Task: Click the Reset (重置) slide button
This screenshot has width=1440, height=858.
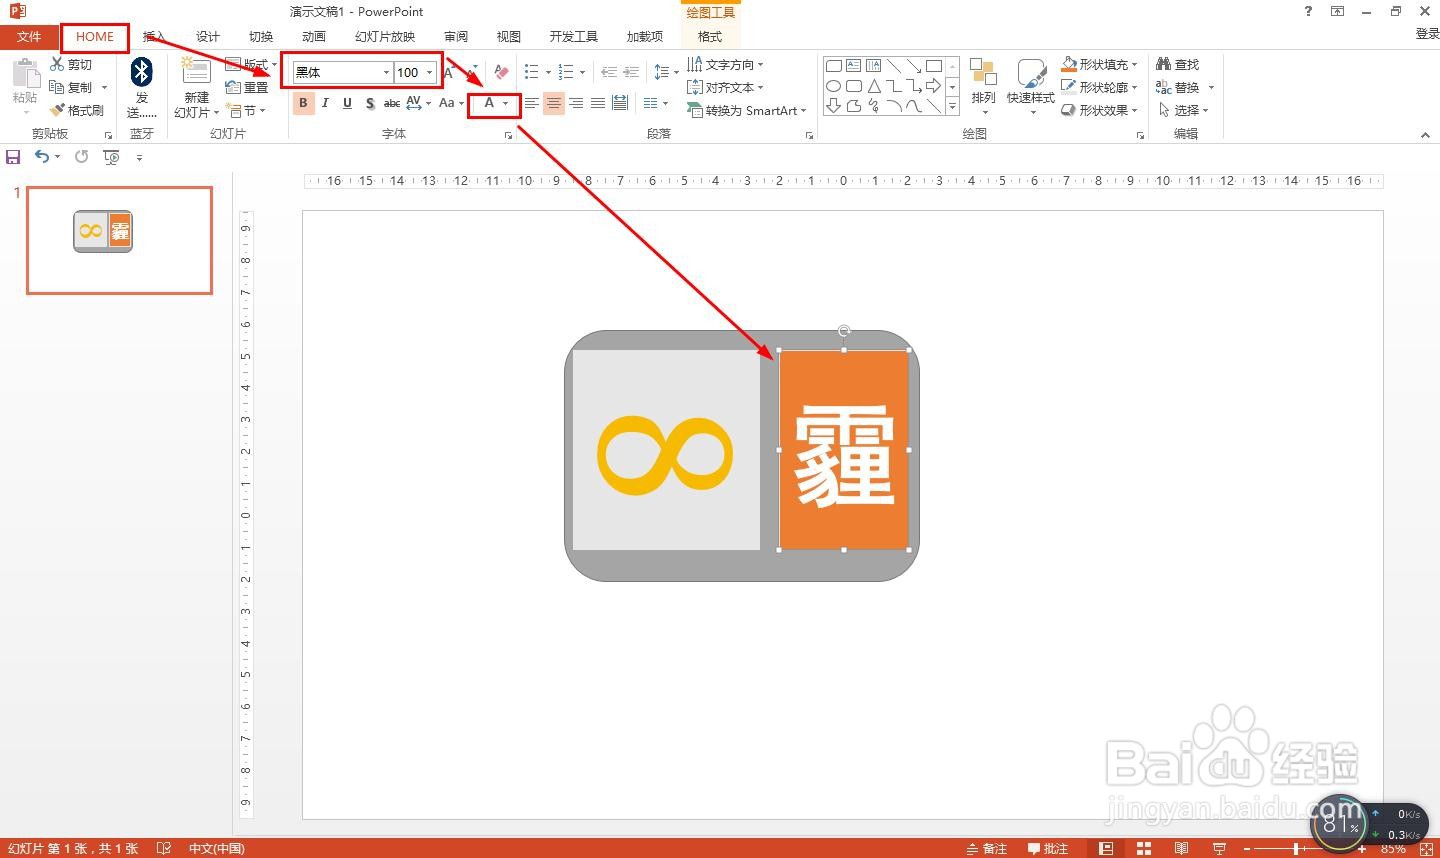Action: tap(247, 87)
